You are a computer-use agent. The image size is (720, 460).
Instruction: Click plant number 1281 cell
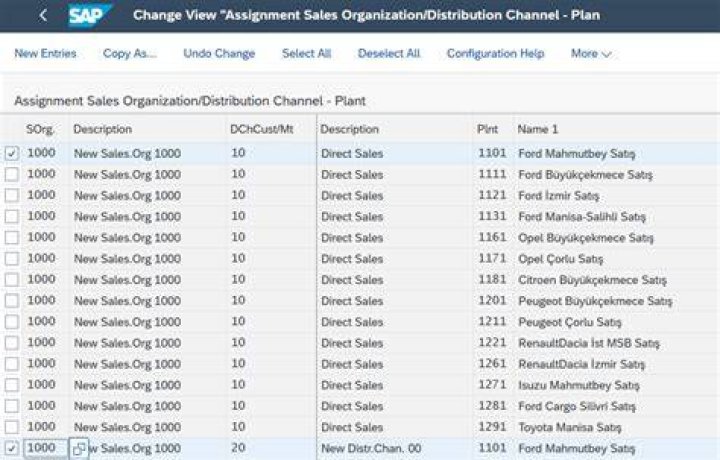pos(492,406)
